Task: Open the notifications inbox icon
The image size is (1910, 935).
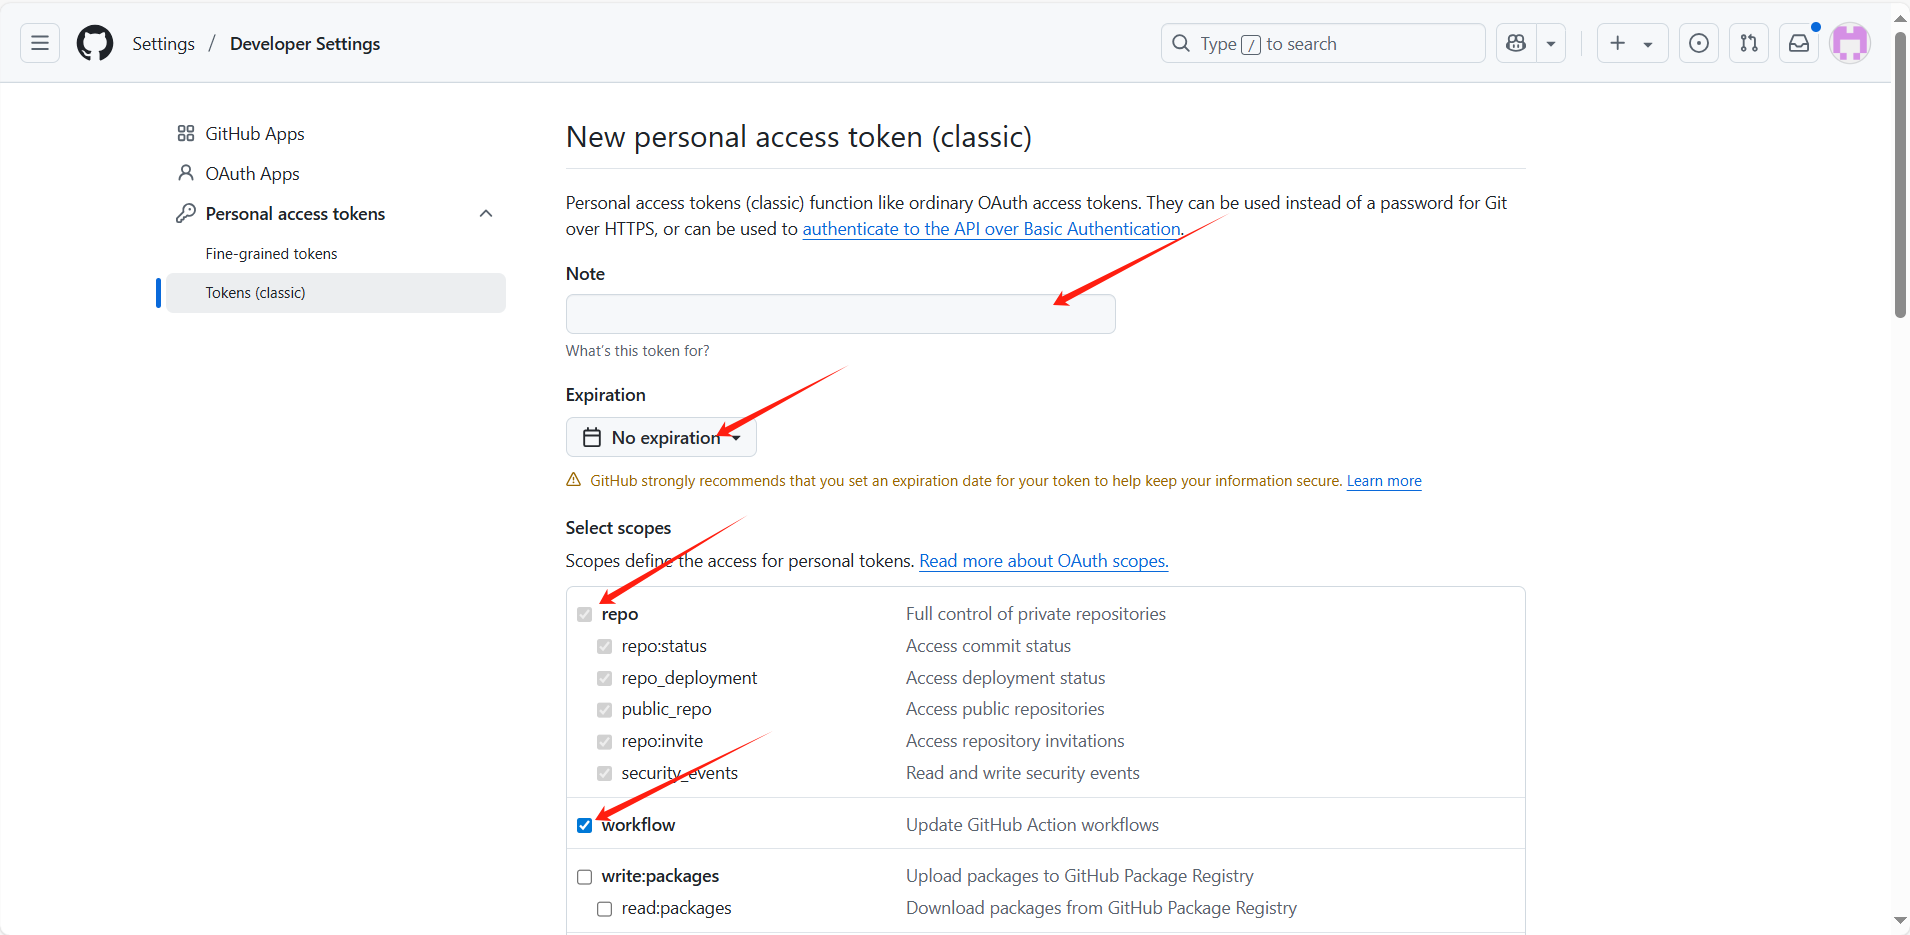Action: click(x=1799, y=43)
